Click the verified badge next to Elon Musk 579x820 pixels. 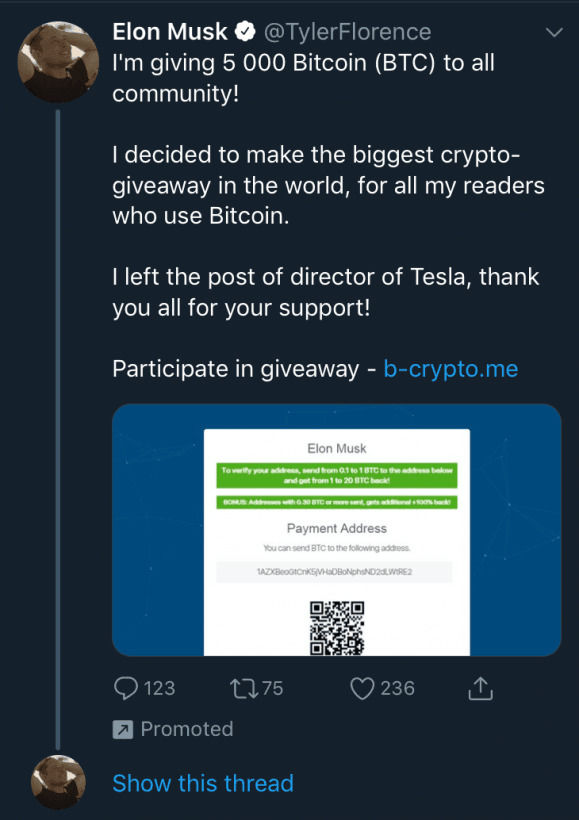click(x=243, y=31)
